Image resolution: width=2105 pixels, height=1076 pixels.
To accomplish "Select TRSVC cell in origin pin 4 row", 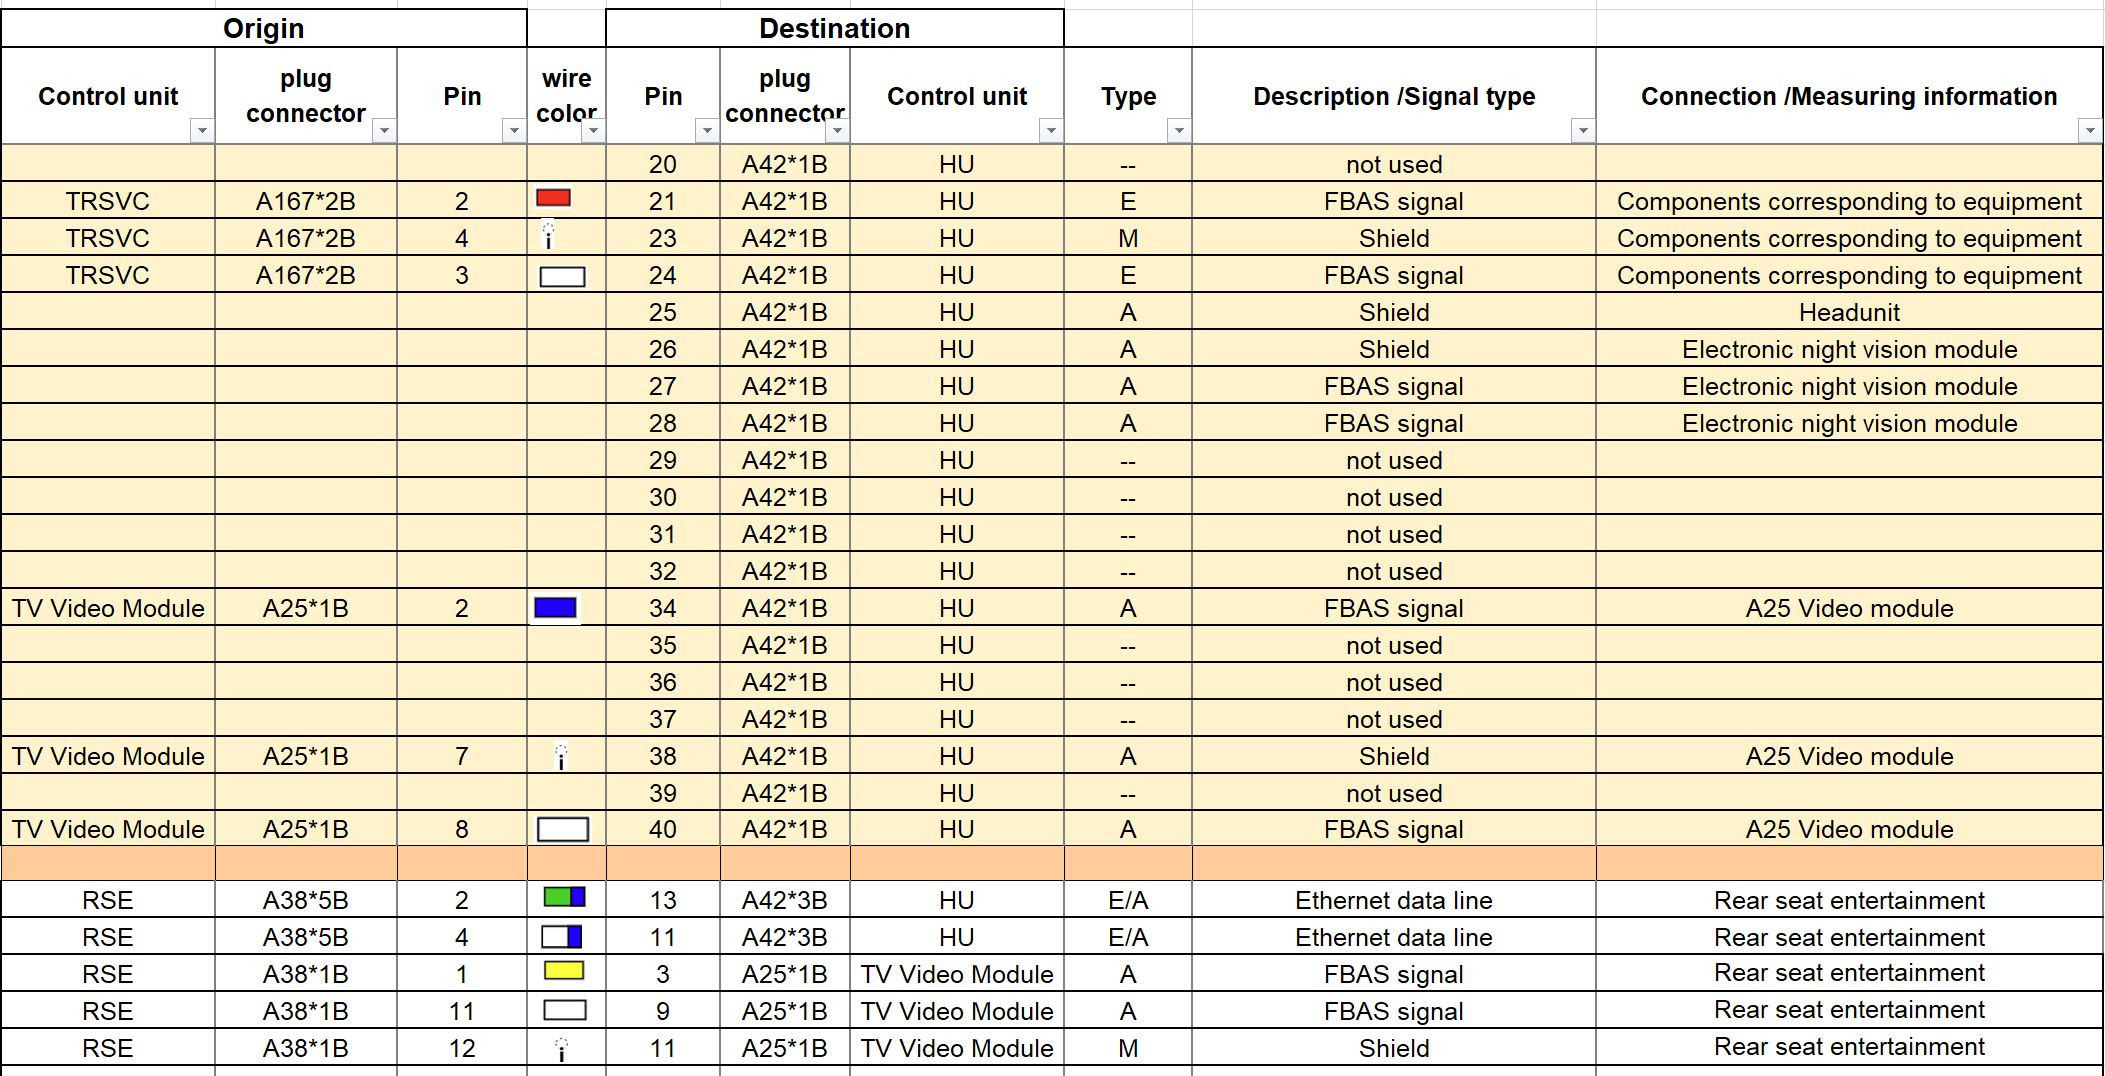I will click(x=108, y=238).
